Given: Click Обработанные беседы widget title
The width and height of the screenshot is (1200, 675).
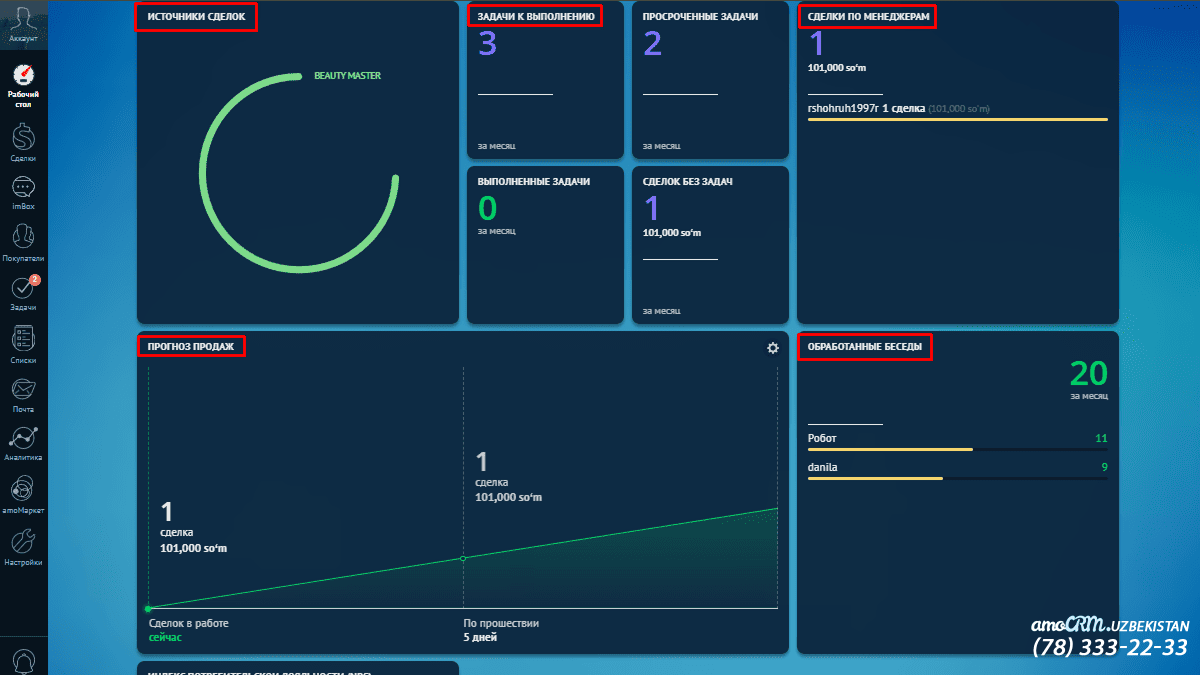Looking at the screenshot, I should point(865,347).
